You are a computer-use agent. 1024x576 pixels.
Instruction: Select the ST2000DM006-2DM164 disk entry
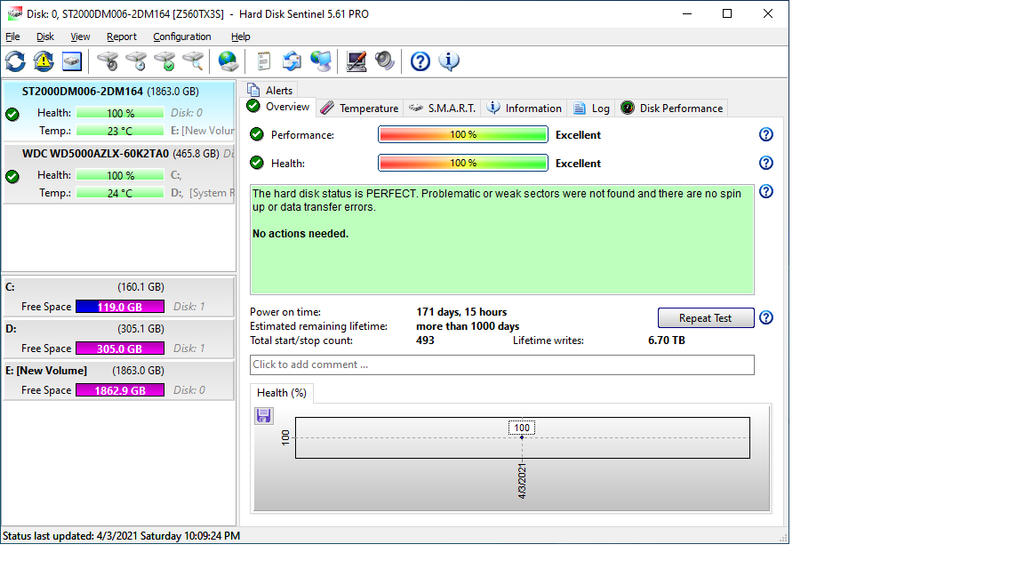[119, 110]
